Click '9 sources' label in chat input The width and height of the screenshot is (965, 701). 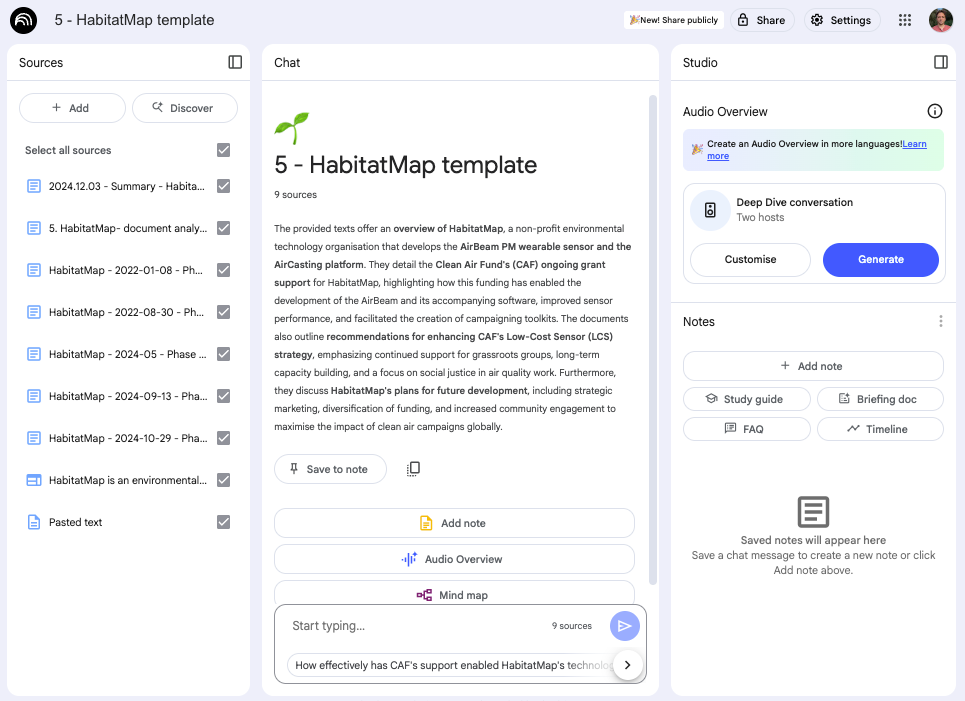click(x=572, y=626)
